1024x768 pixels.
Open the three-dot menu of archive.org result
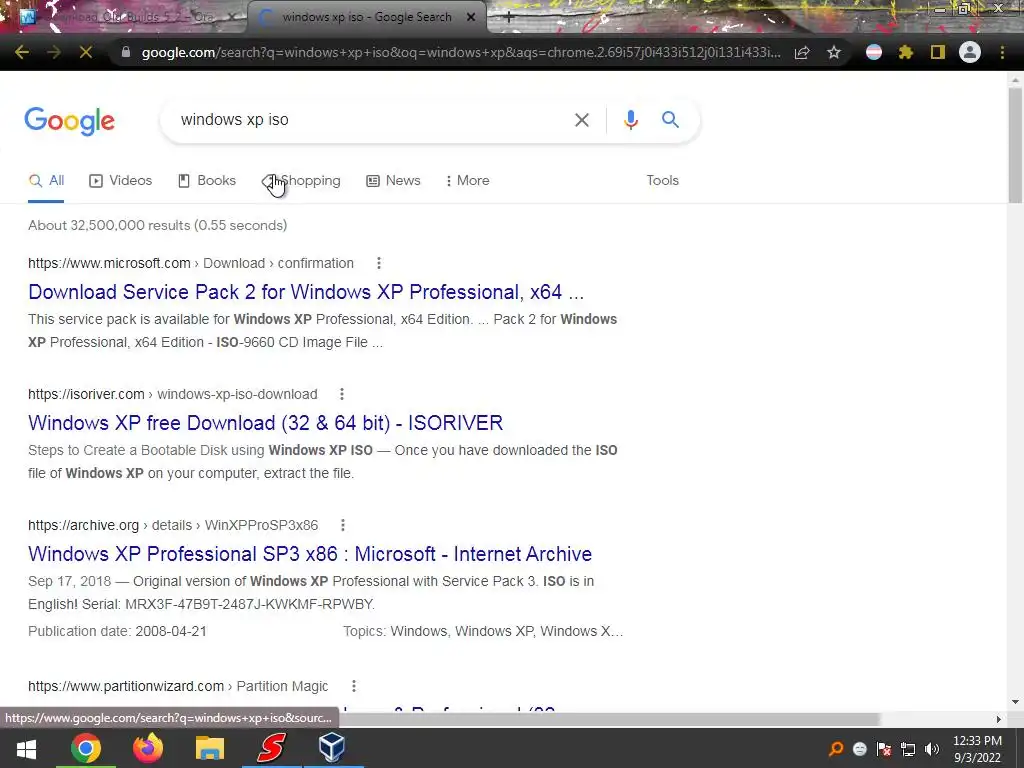pyautogui.click(x=343, y=525)
